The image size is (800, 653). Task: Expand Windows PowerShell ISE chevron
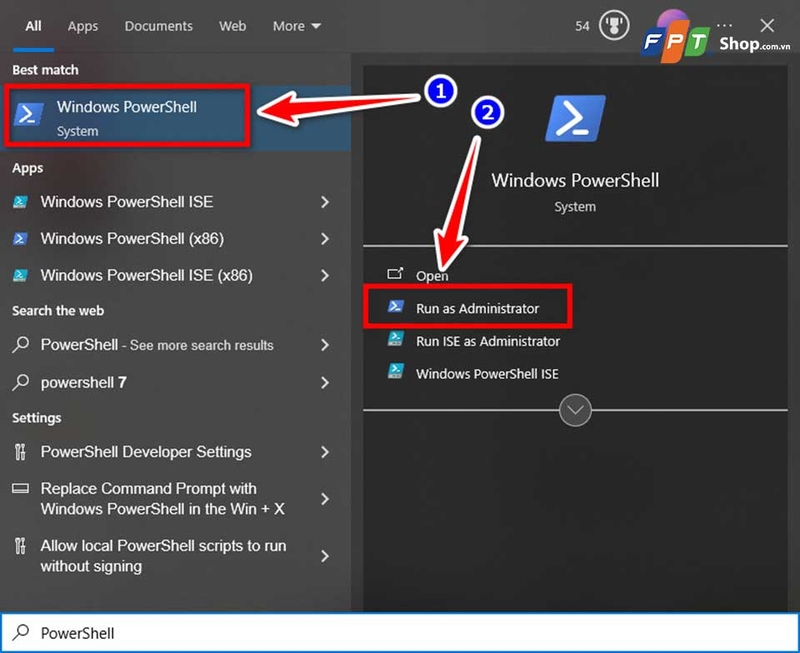click(x=325, y=202)
